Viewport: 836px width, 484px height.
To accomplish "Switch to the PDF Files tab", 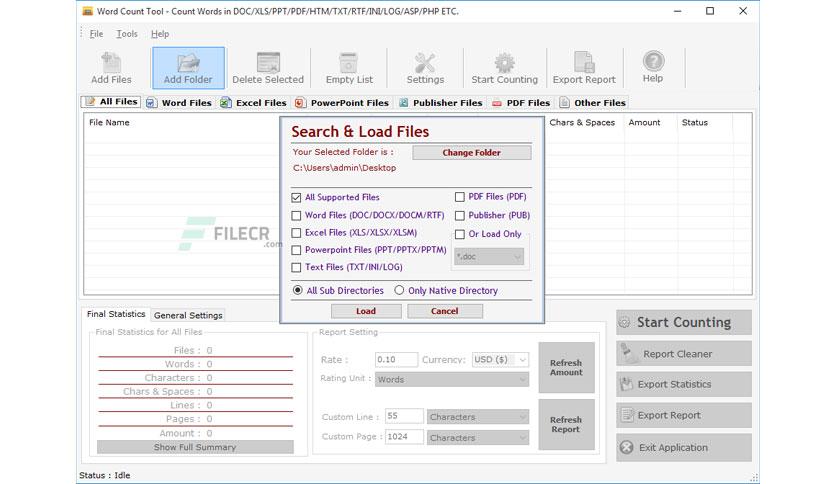I will (x=521, y=103).
